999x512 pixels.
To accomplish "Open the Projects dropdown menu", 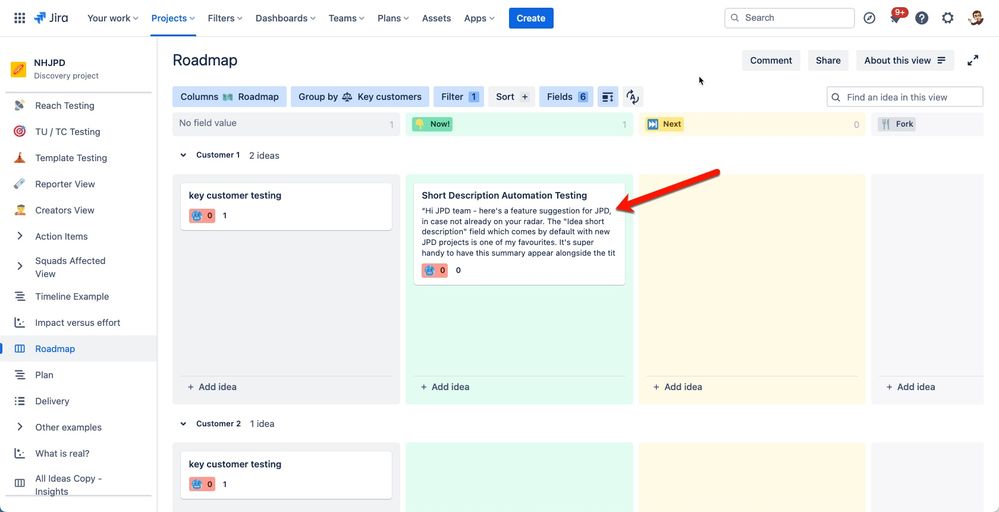I will [x=173, y=18].
